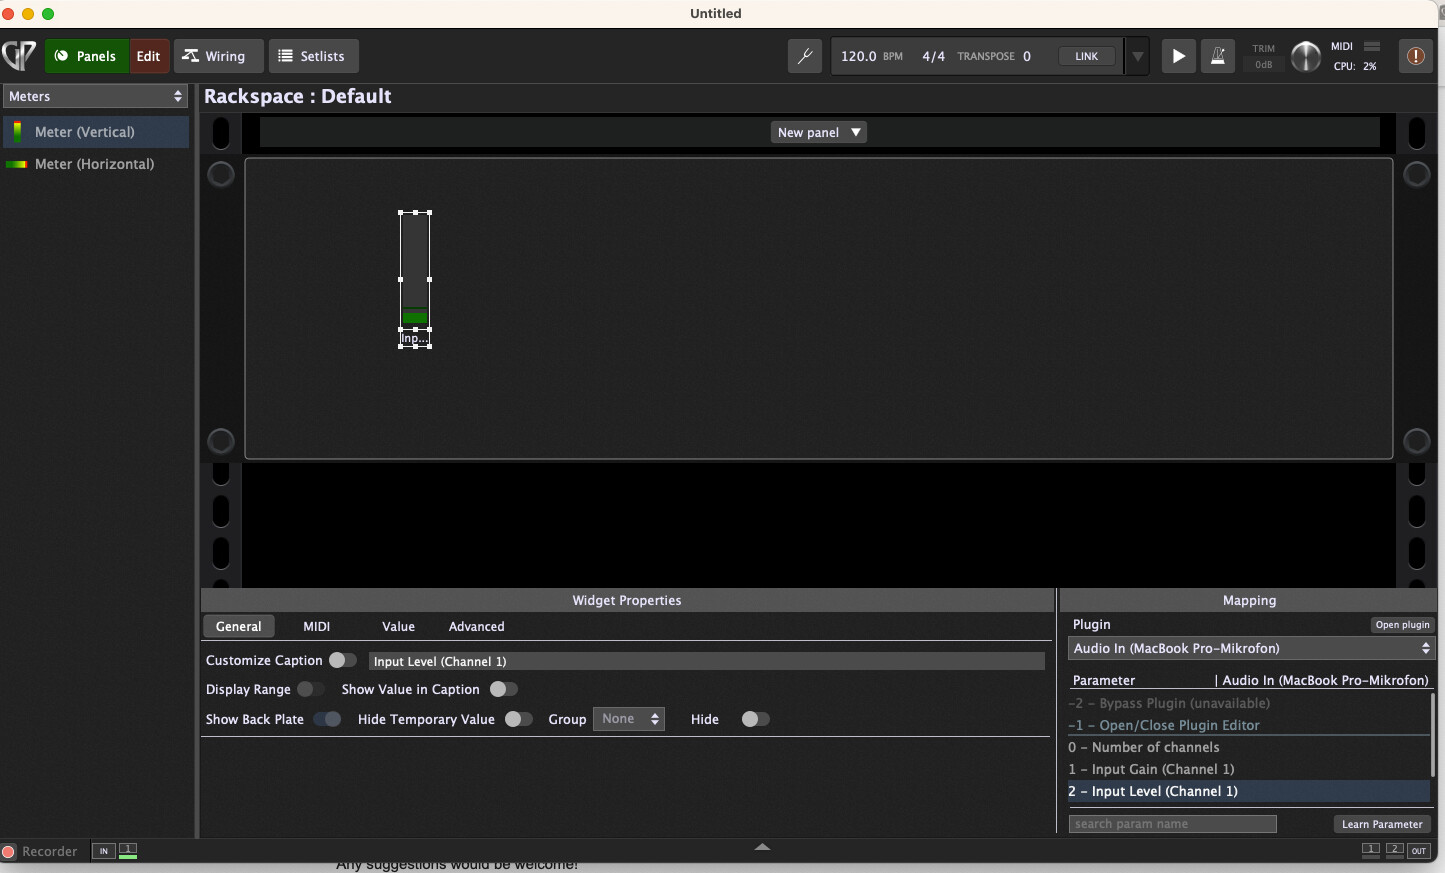This screenshot has height=873, width=1445.
Task: Toggle Hide Temporary Value switch
Action: tap(518, 719)
